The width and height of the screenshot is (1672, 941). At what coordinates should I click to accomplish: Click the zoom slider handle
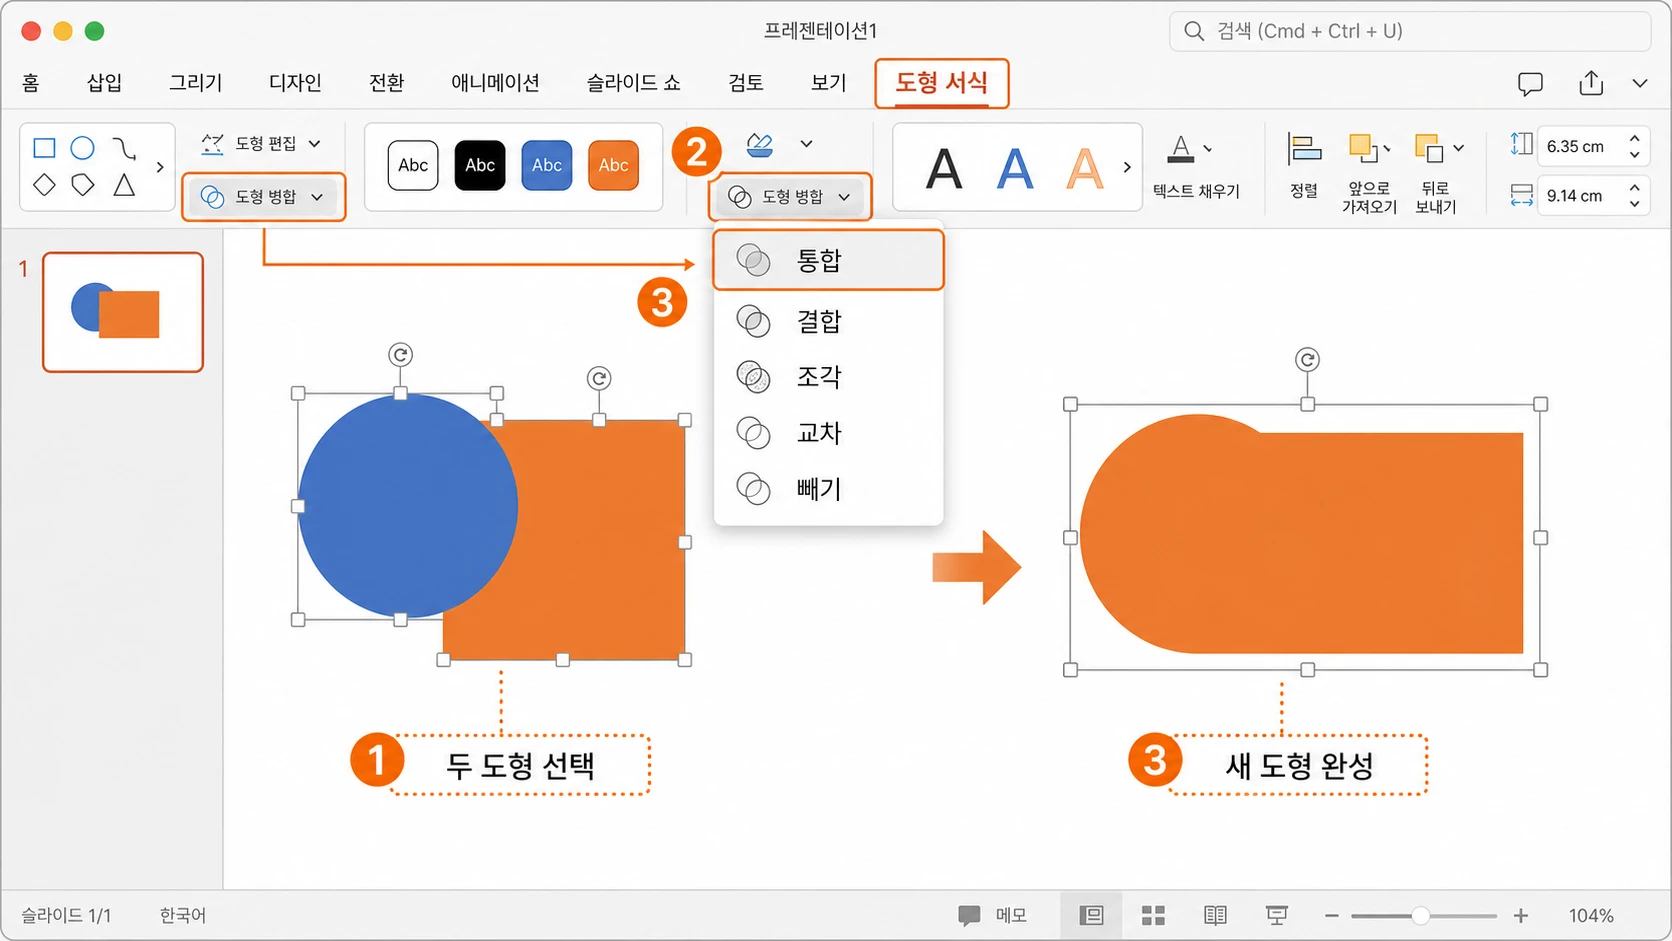pyautogui.click(x=1420, y=916)
